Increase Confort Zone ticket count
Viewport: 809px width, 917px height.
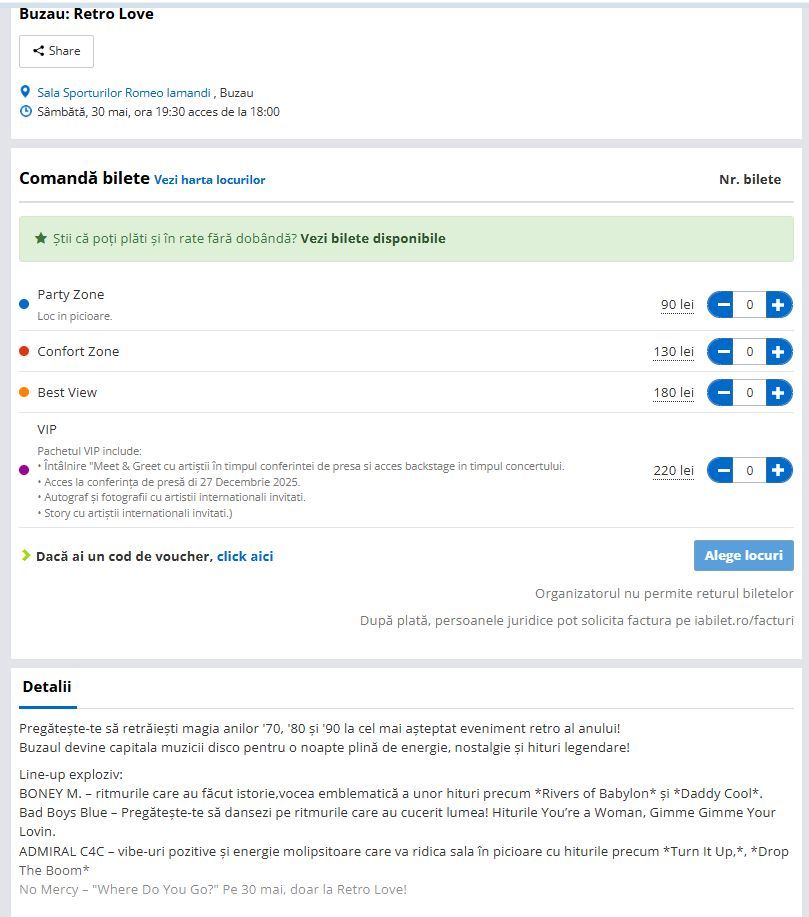pyautogui.click(x=778, y=352)
